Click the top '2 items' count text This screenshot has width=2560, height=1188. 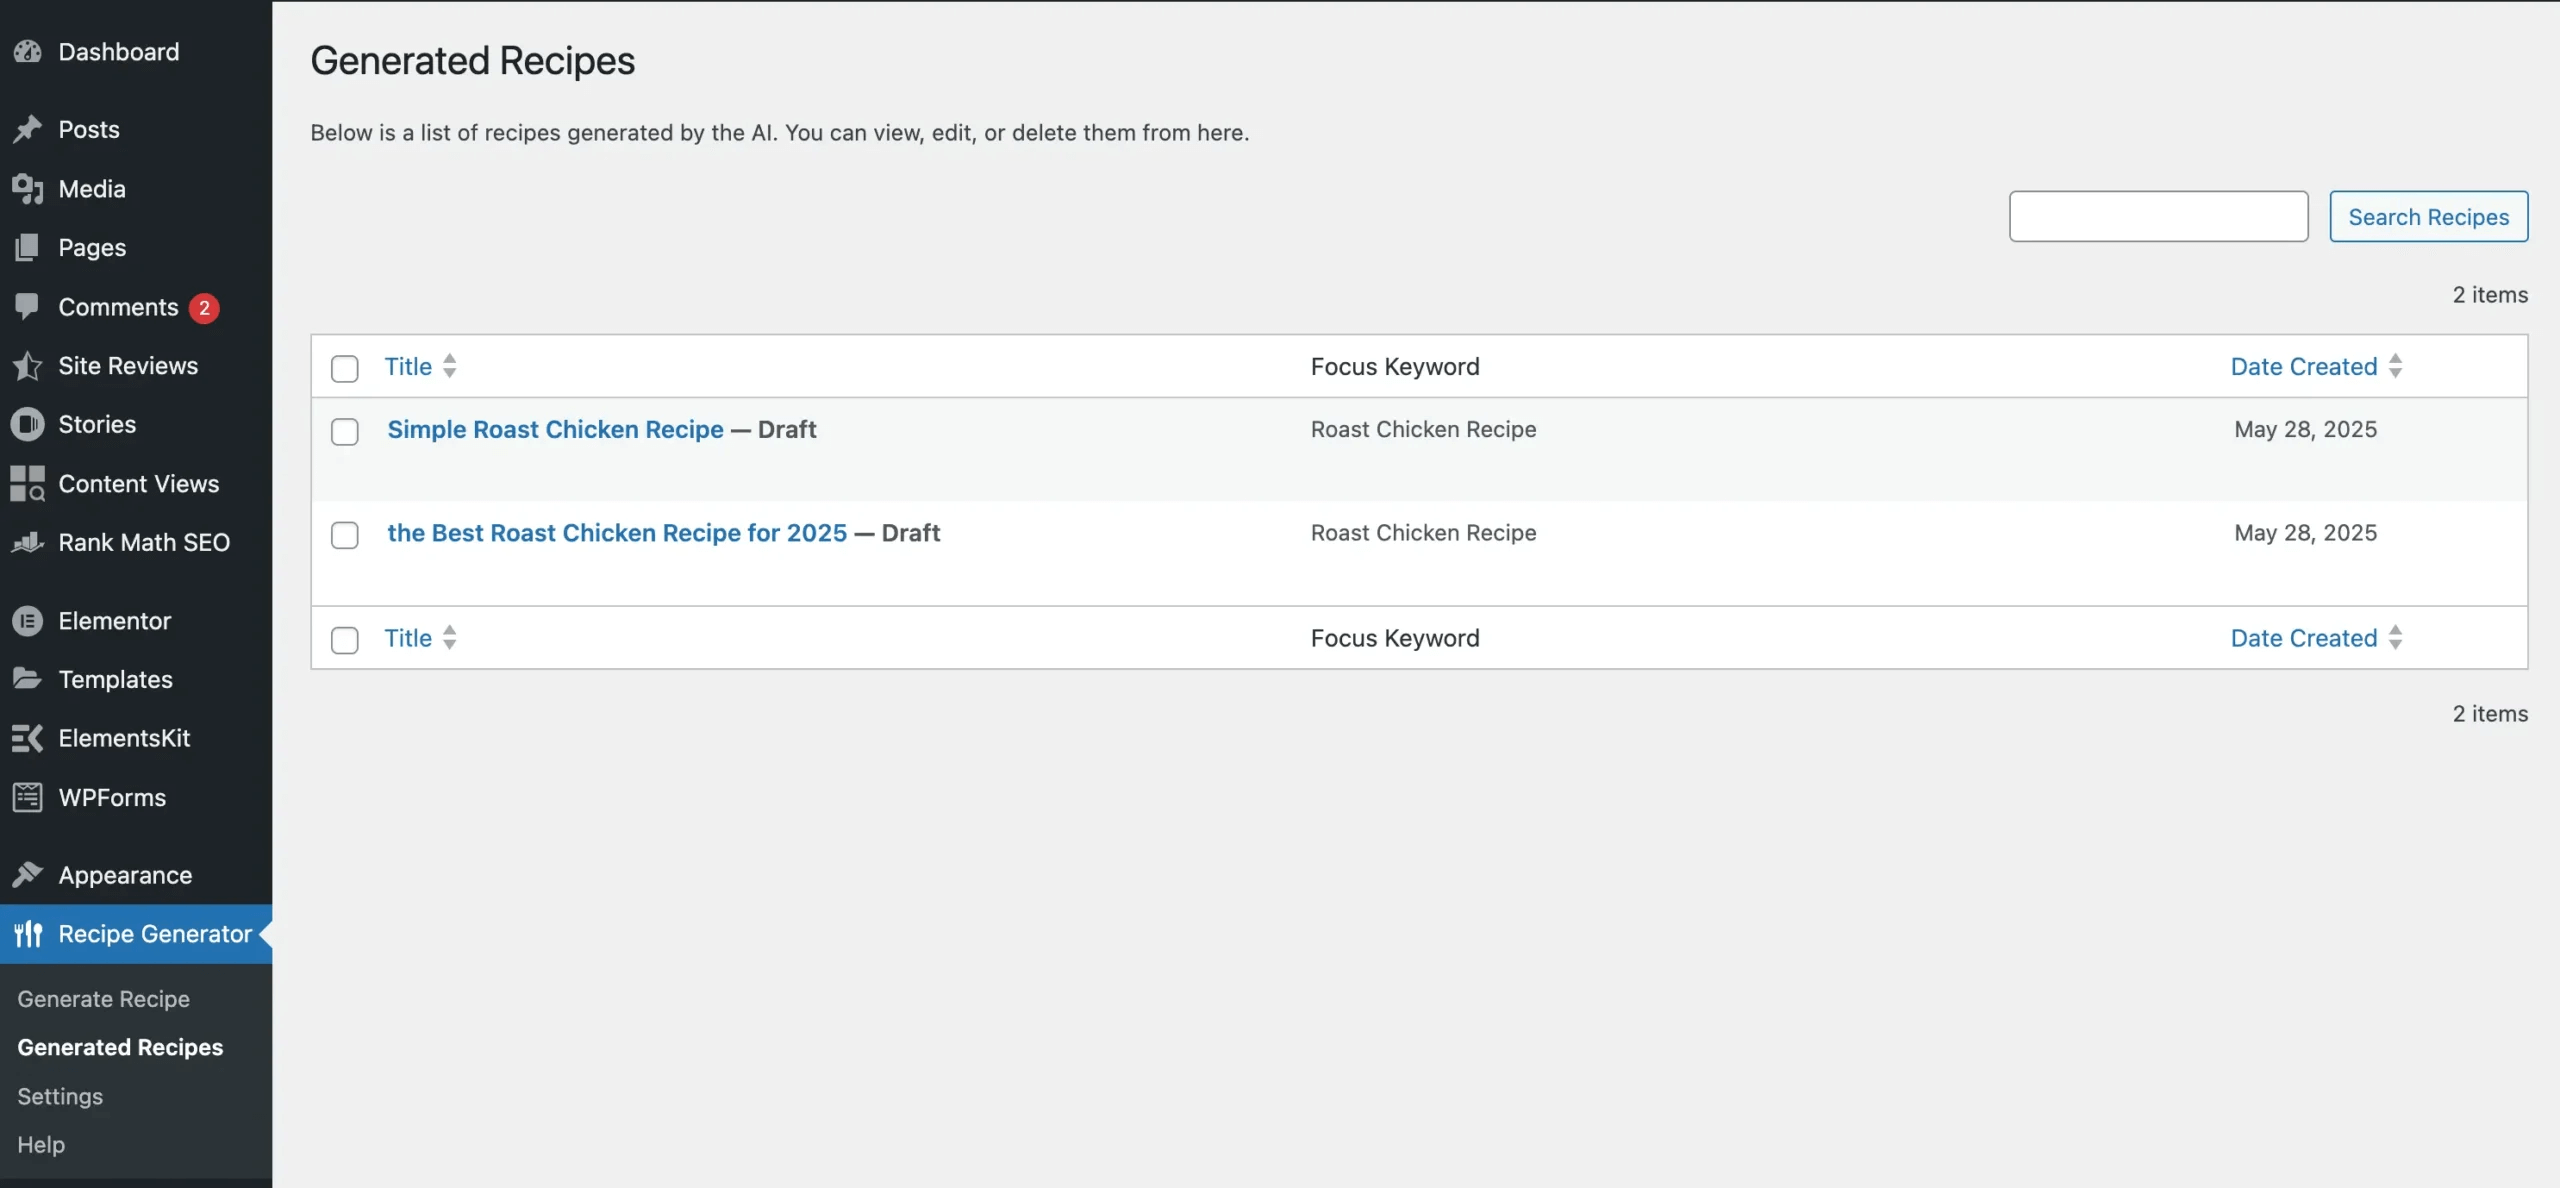tap(2490, 295)
